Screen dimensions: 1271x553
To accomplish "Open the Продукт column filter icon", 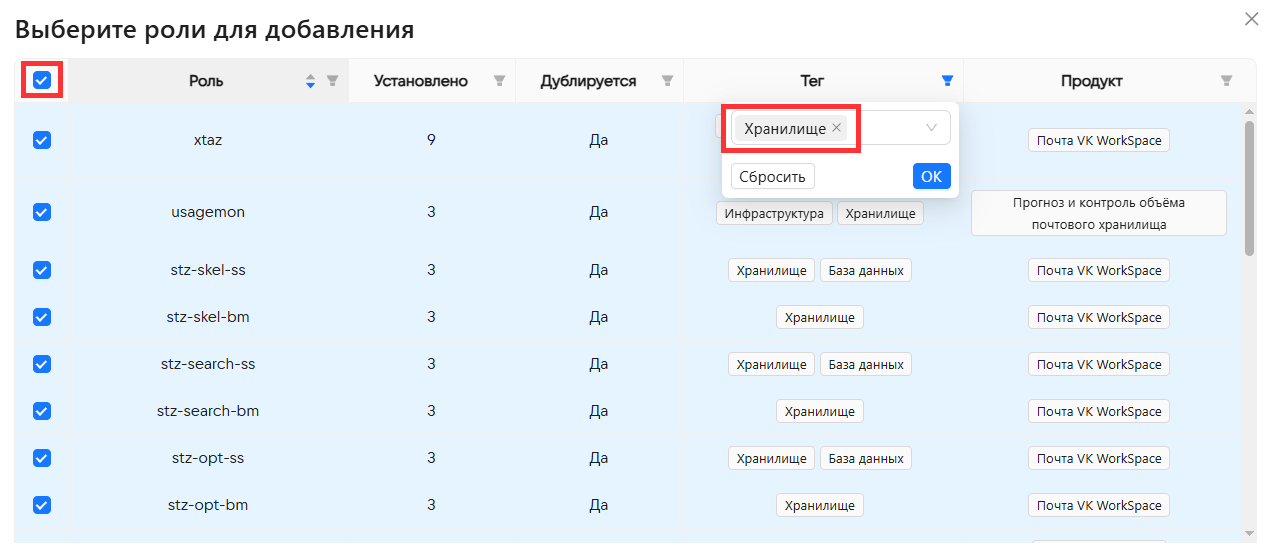I will click(x=1226, y=81).
